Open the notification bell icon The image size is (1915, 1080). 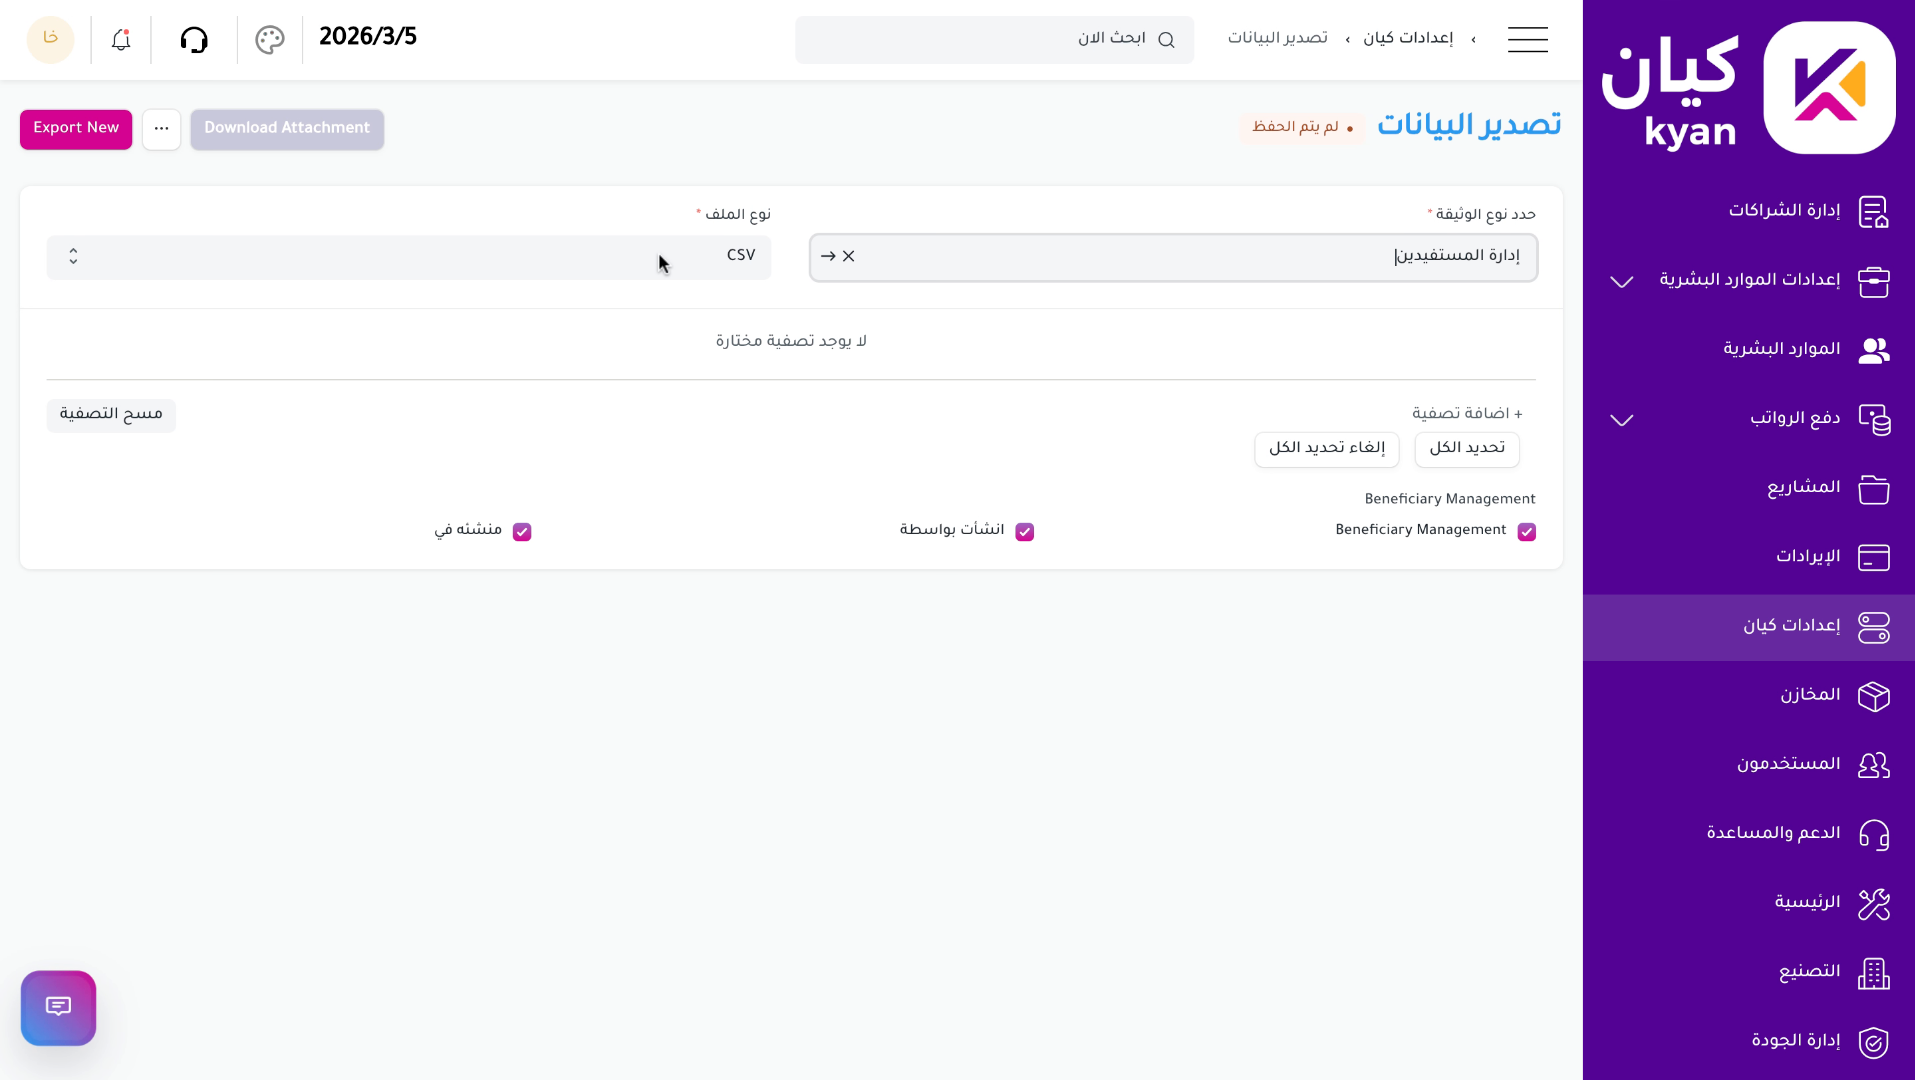click(x=119, y=40)
